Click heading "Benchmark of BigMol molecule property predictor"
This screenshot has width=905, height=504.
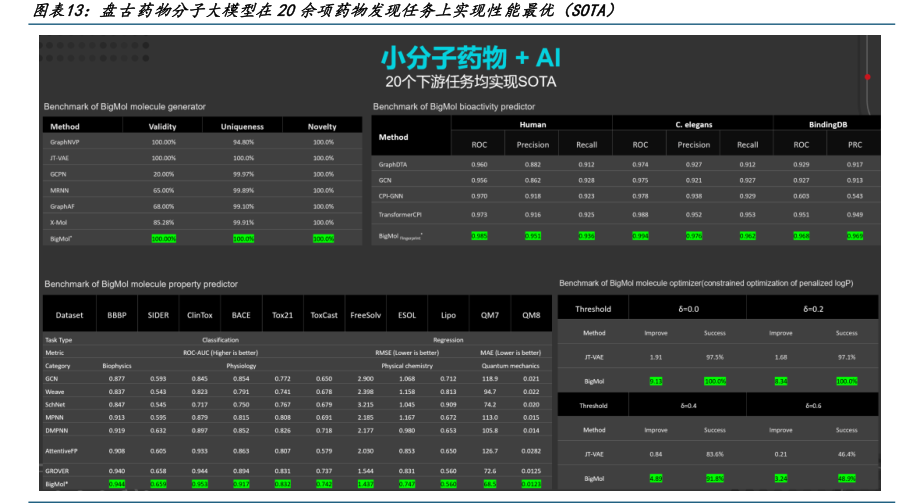(141, 284)
